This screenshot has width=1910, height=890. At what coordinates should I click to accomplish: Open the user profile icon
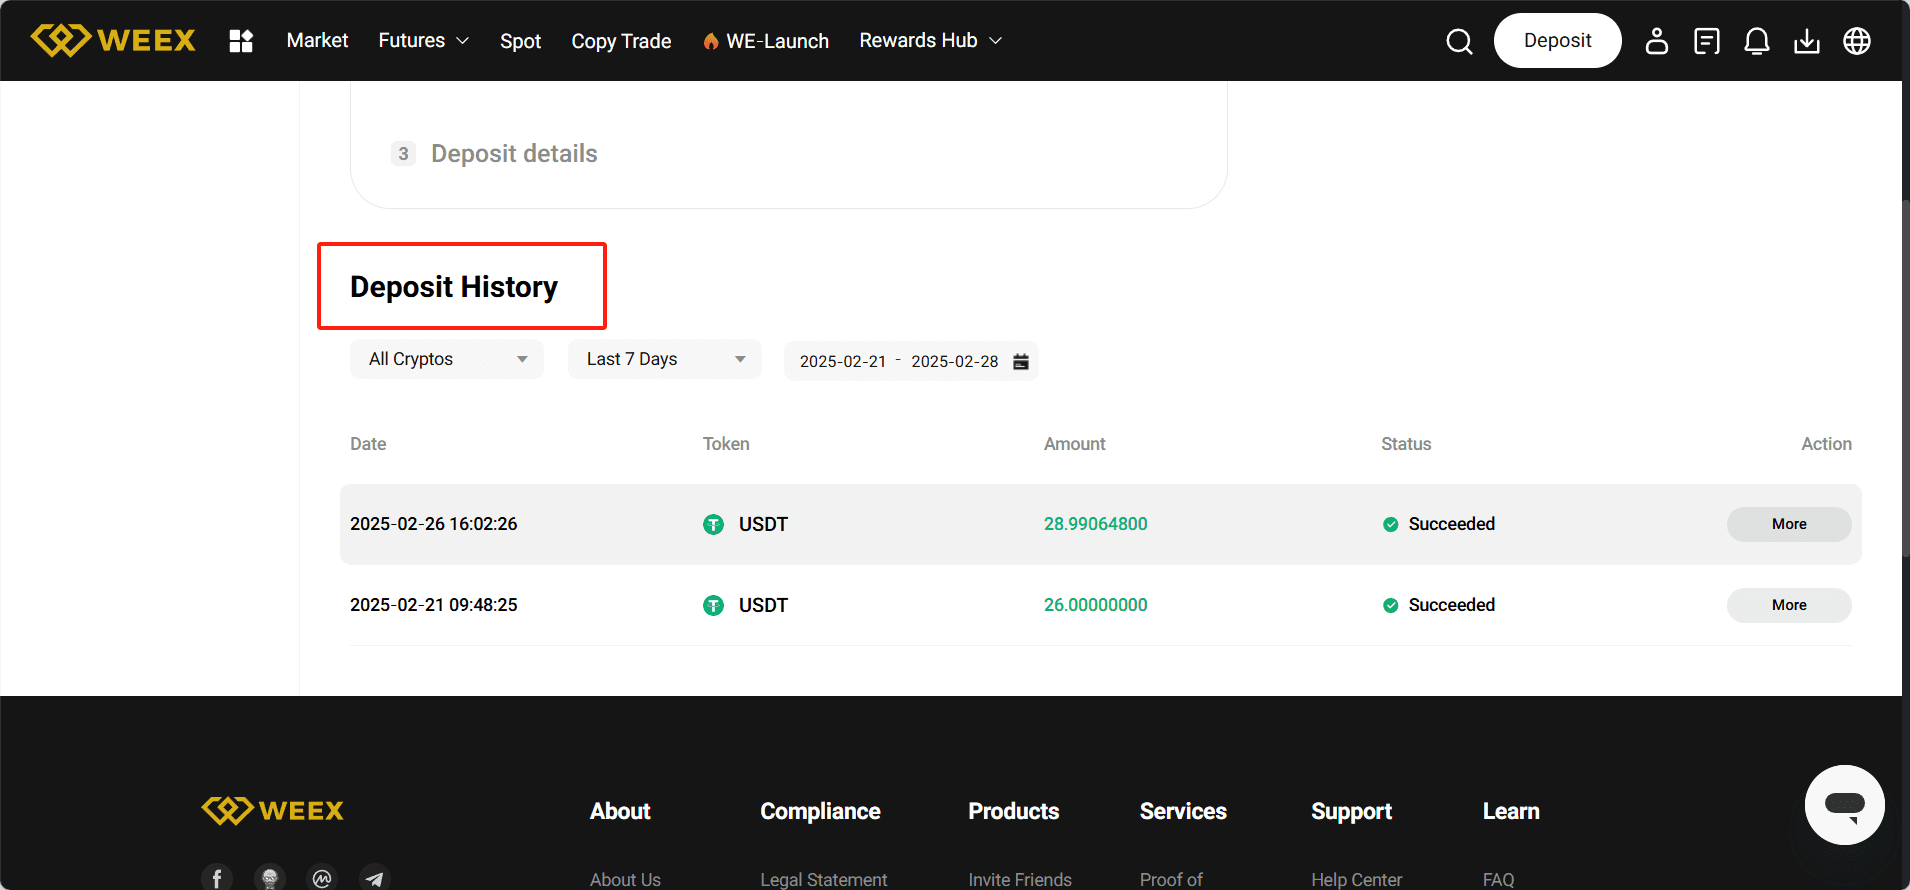point(1656,41)
